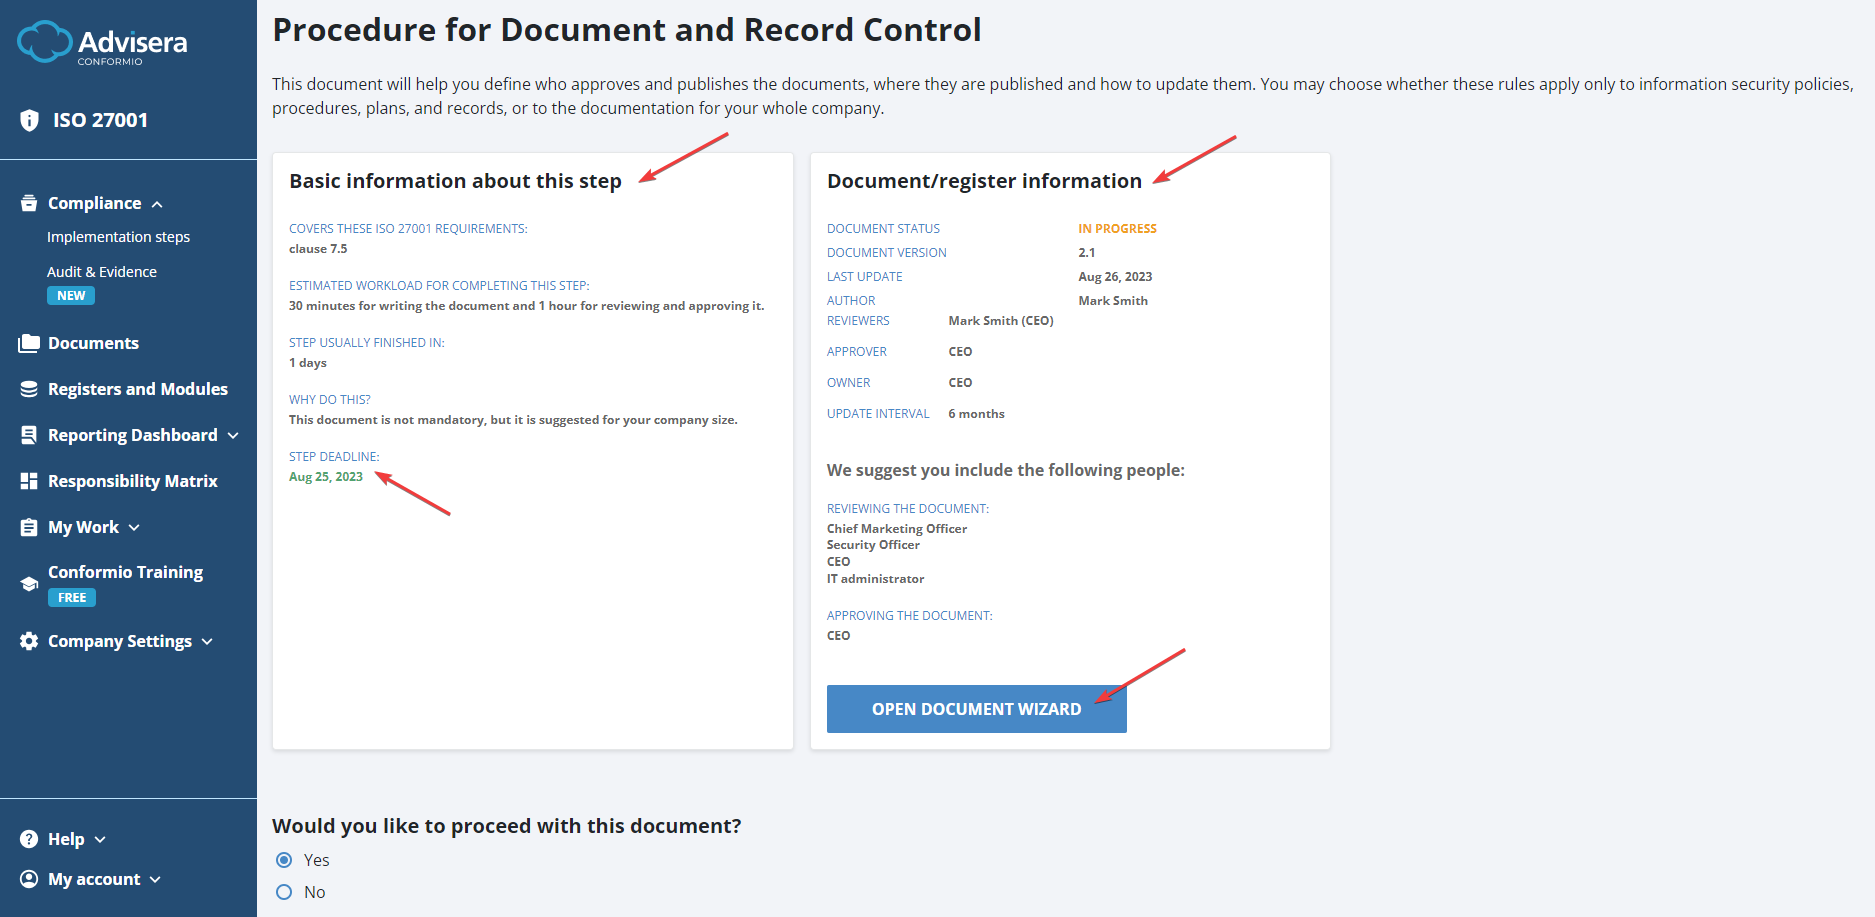The width and height of the screenshot is (1875, 917).
Task: Click the Help question mark icon
Action: 29,839
